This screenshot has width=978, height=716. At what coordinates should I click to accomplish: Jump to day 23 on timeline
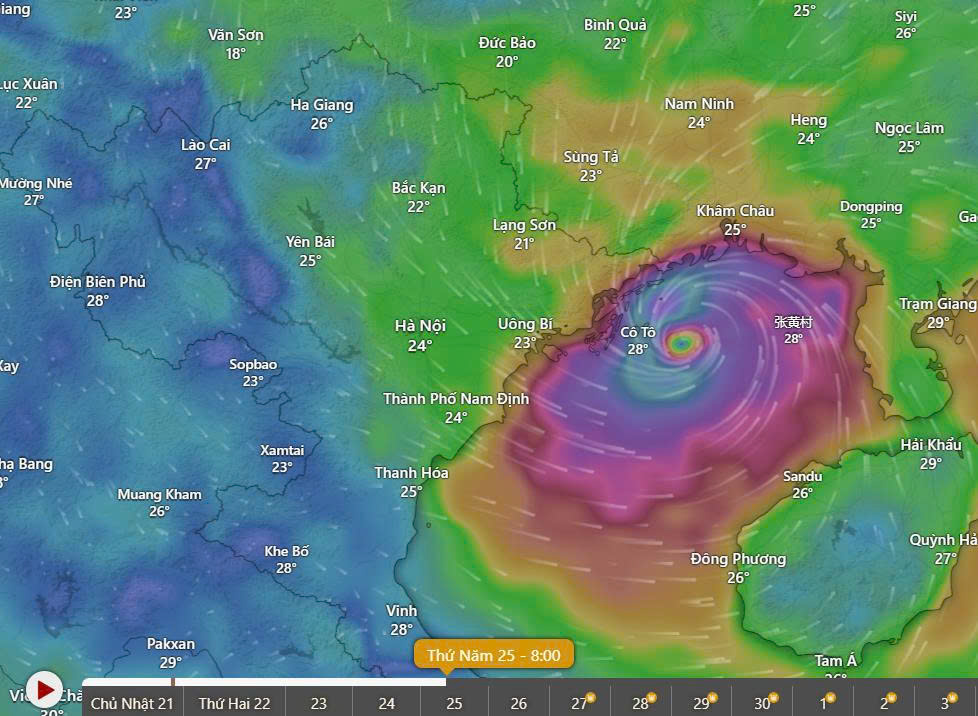point(318,703)
